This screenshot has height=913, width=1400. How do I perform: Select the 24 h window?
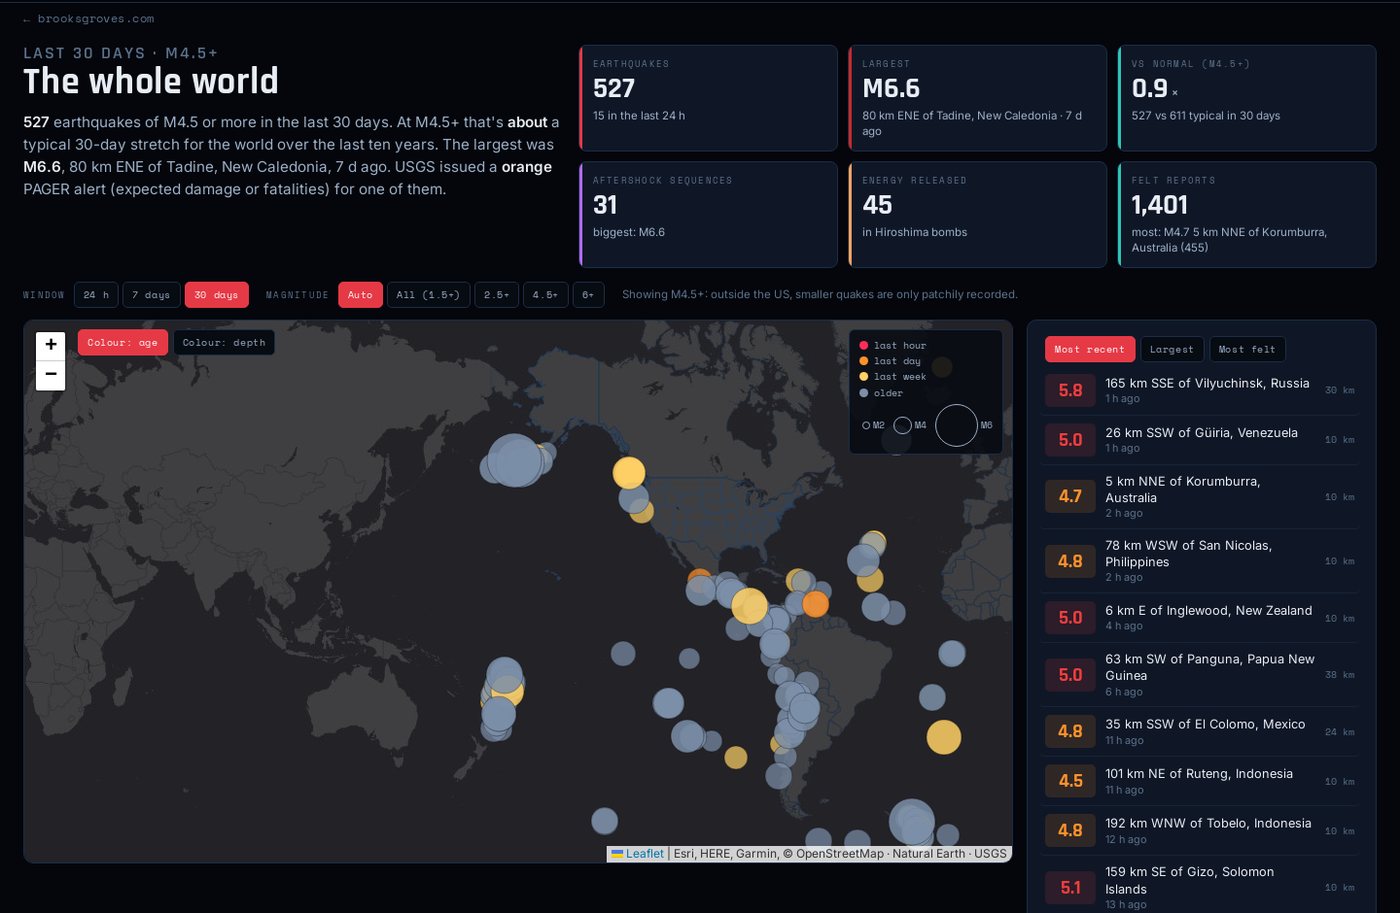click(x=96, y=295)
